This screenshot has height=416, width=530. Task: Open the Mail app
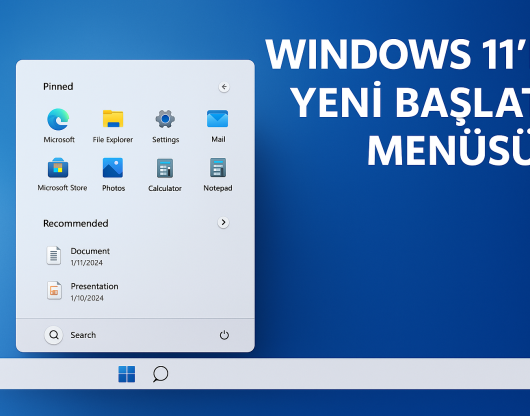click(218, 119)
